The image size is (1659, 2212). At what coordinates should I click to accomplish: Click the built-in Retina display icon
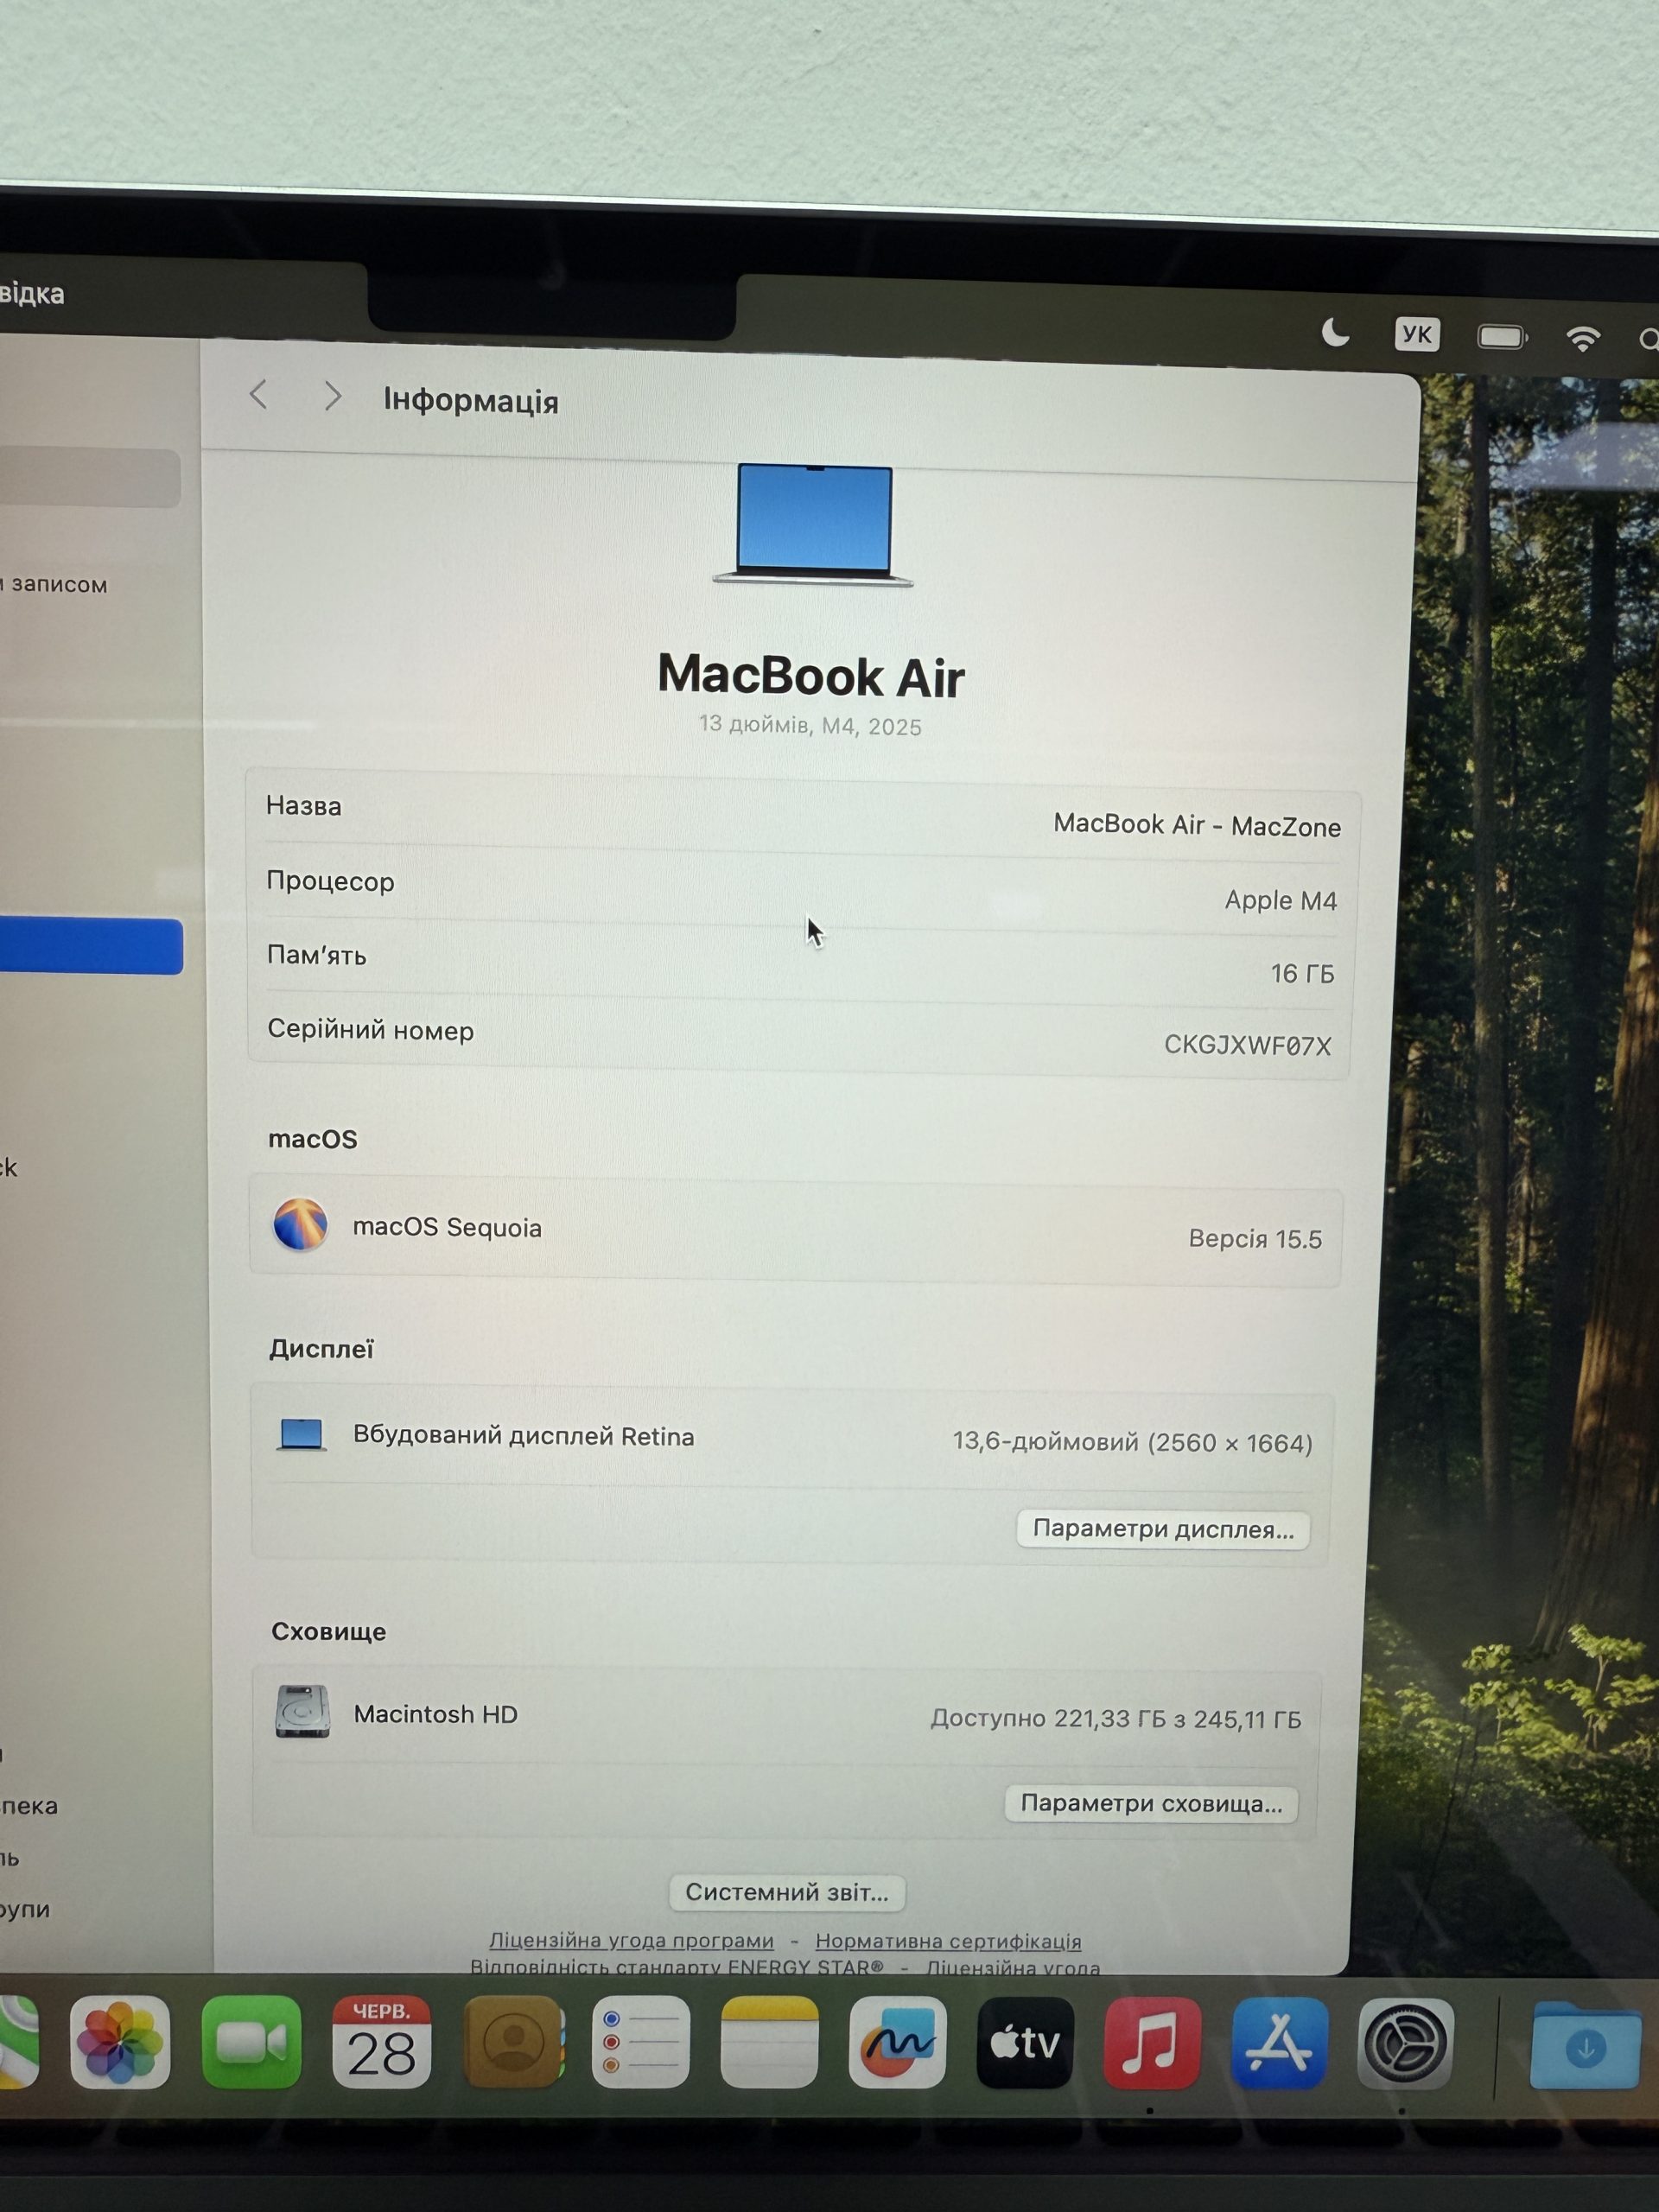coord(301,1435)
